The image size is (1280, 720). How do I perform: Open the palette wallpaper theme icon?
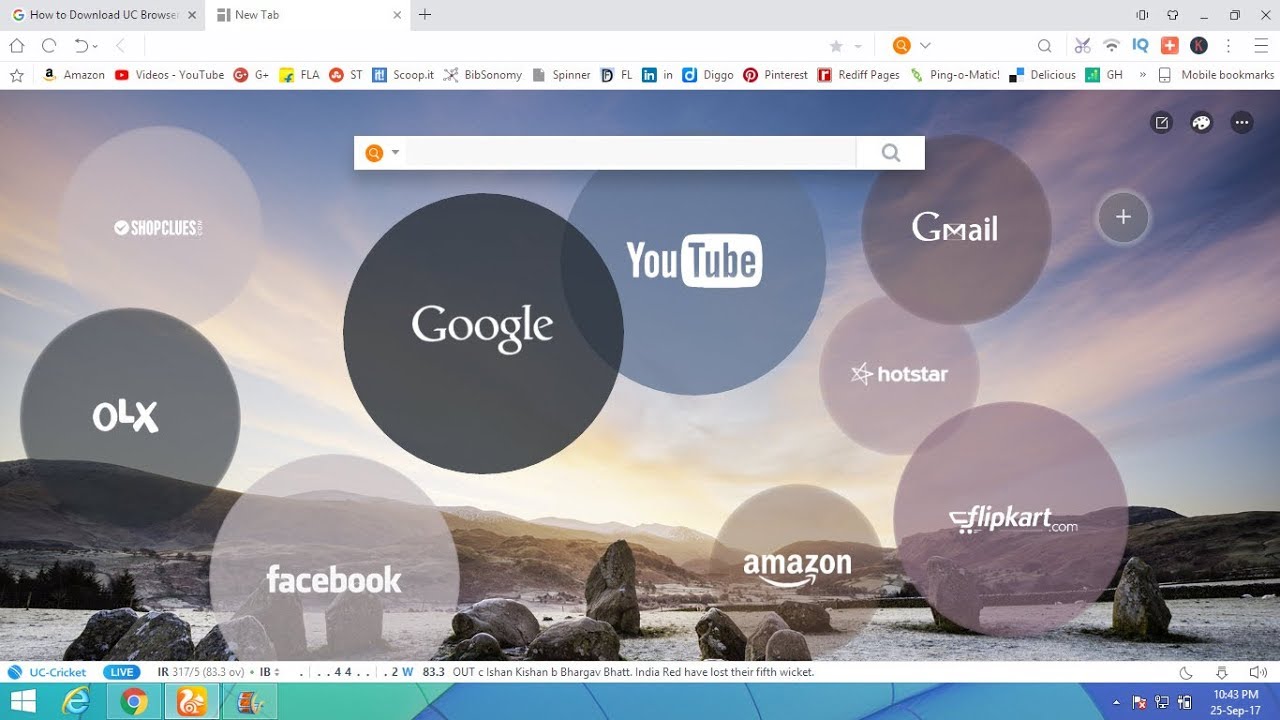[1201, 123]
